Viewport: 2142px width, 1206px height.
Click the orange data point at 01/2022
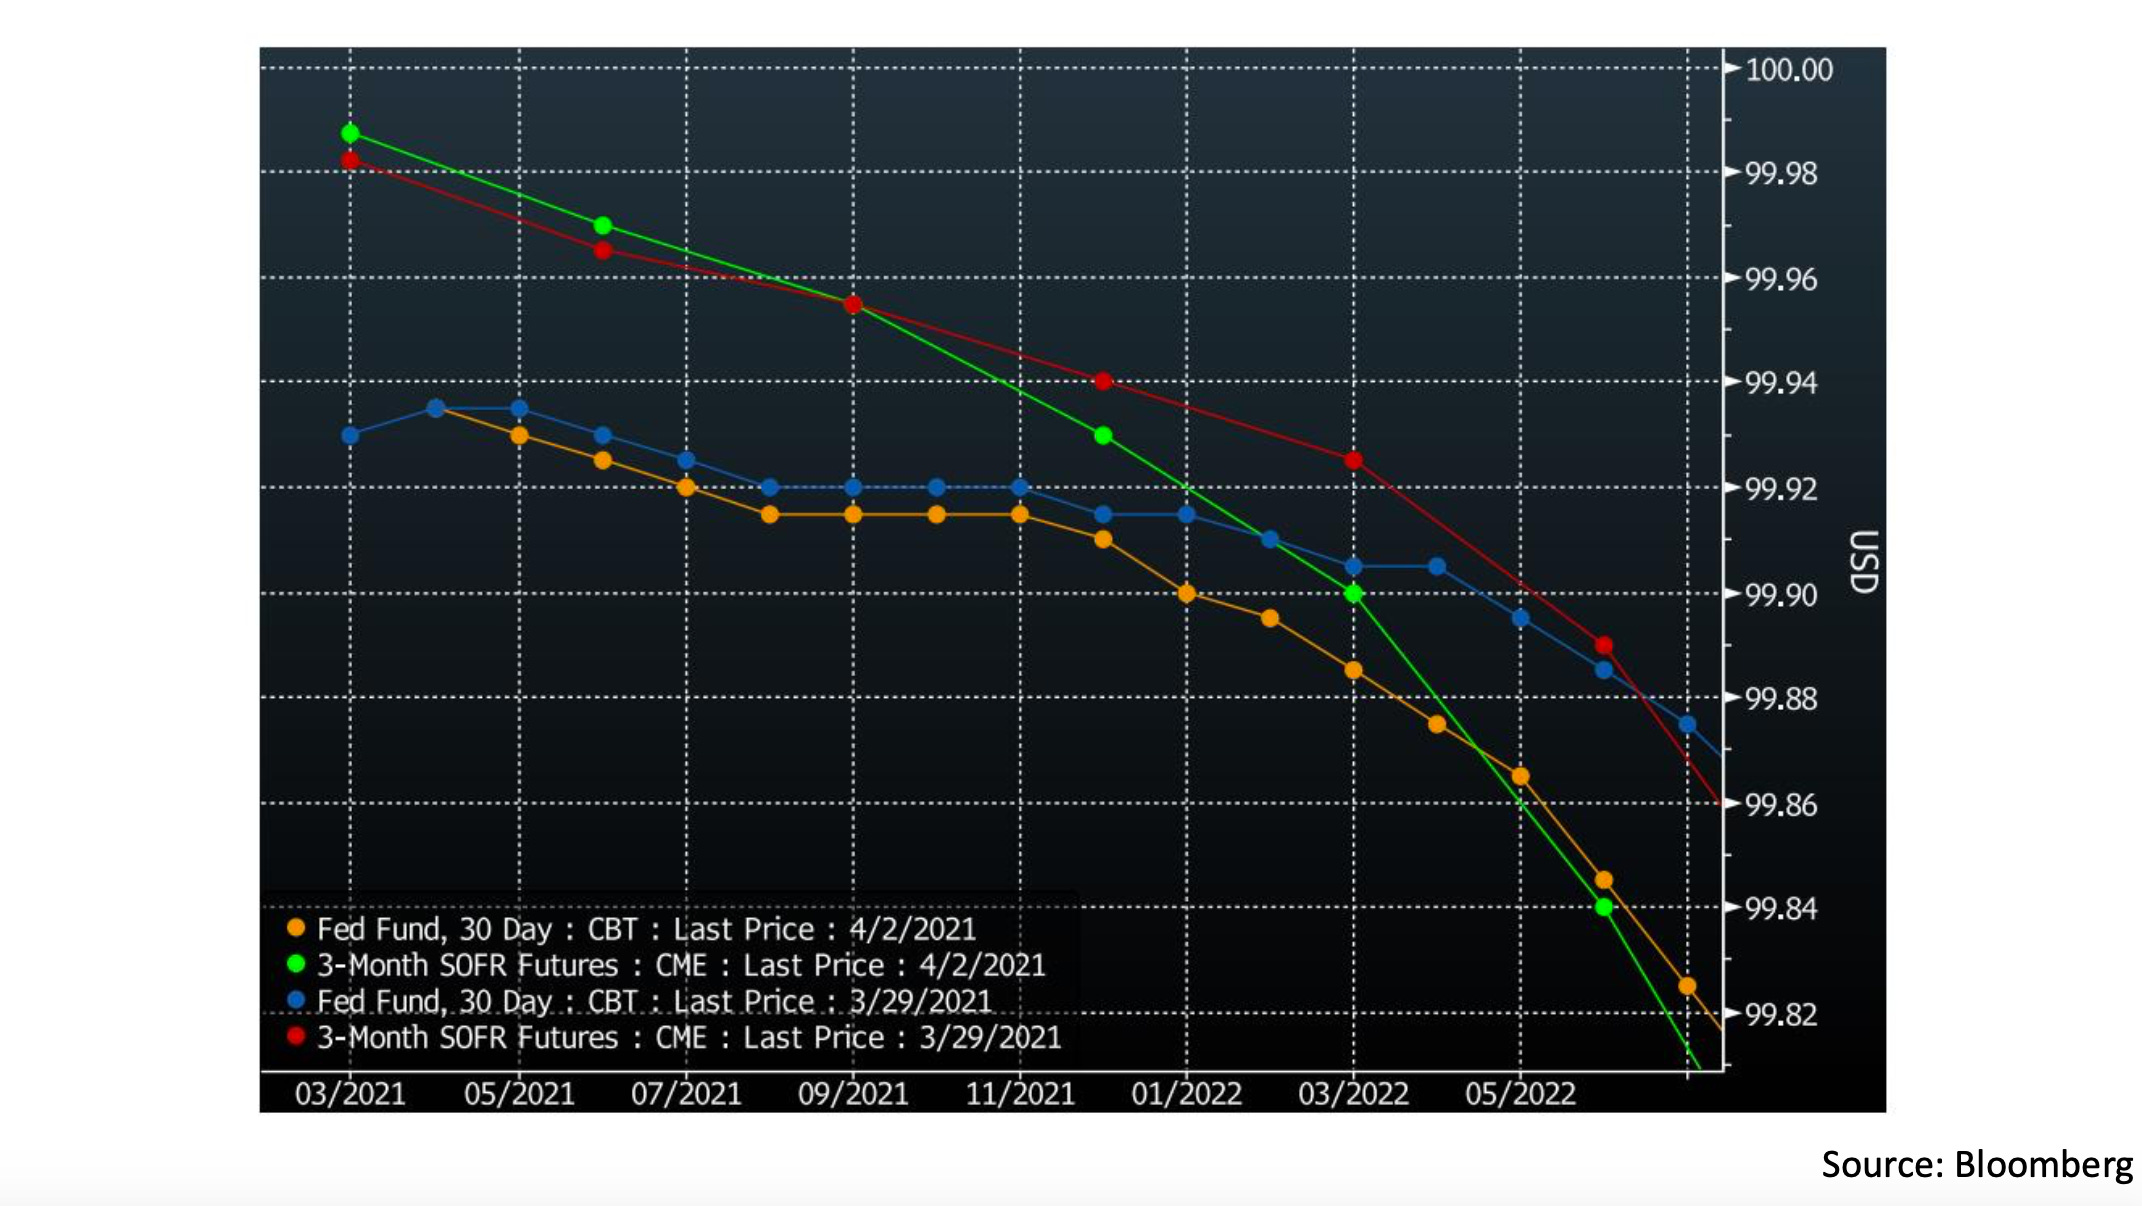pos(1187,593)
